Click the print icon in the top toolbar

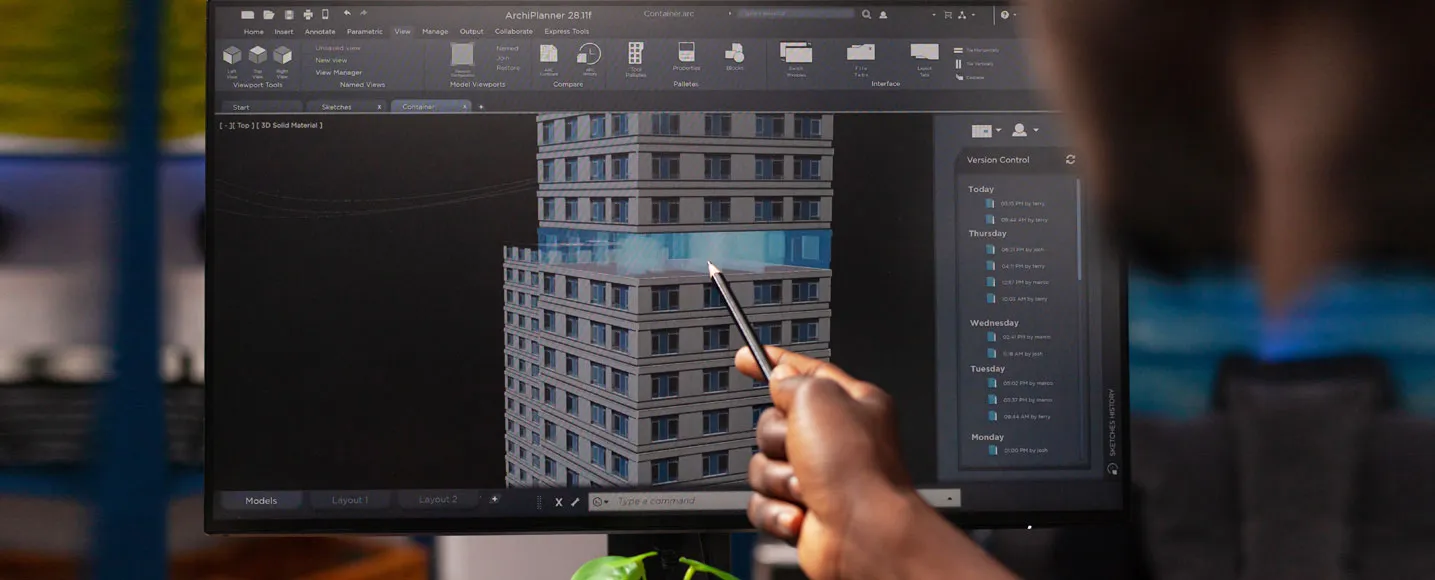click(308, 15)
